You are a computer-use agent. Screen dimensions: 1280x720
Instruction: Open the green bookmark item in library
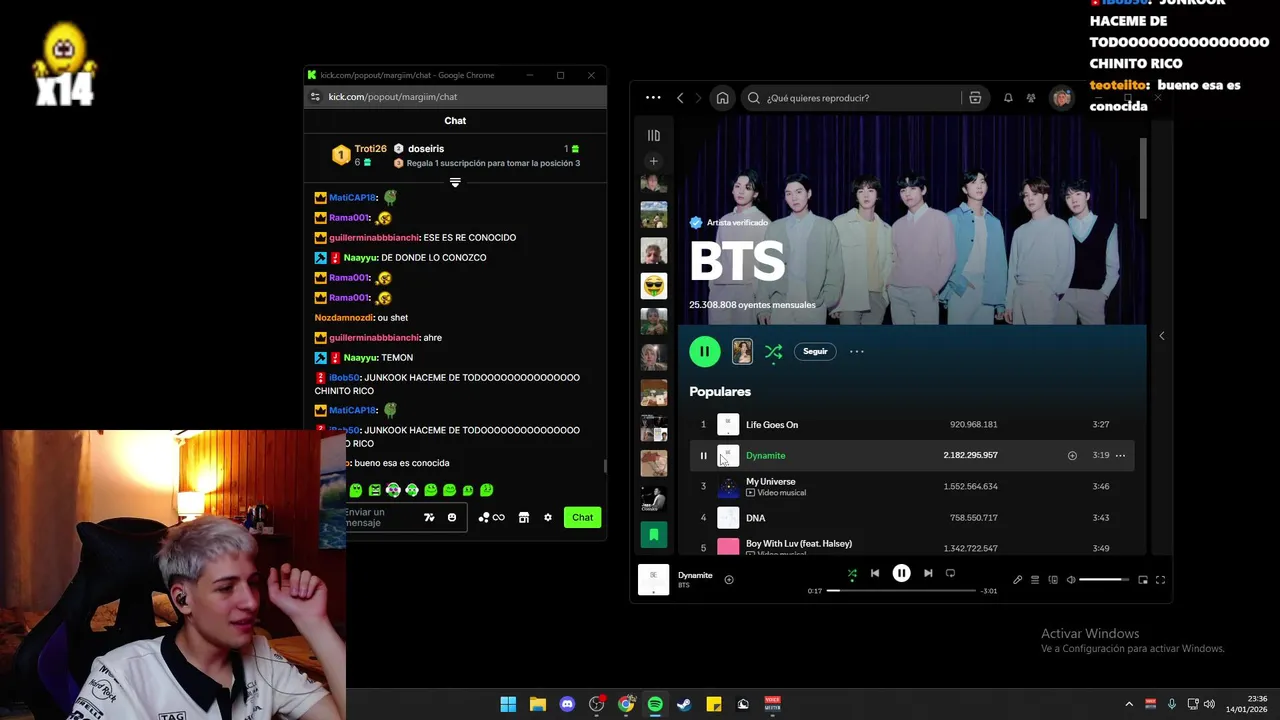coord(653,535)
